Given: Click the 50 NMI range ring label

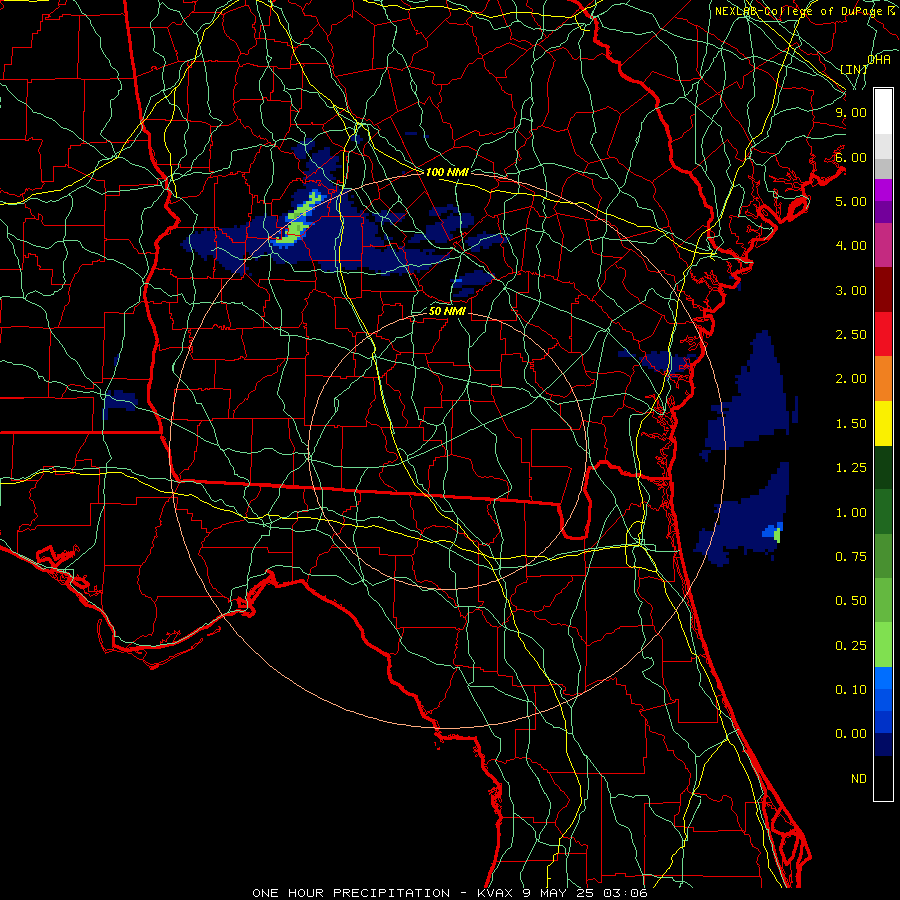Looking at the screenshot, I should pos(447,312).
